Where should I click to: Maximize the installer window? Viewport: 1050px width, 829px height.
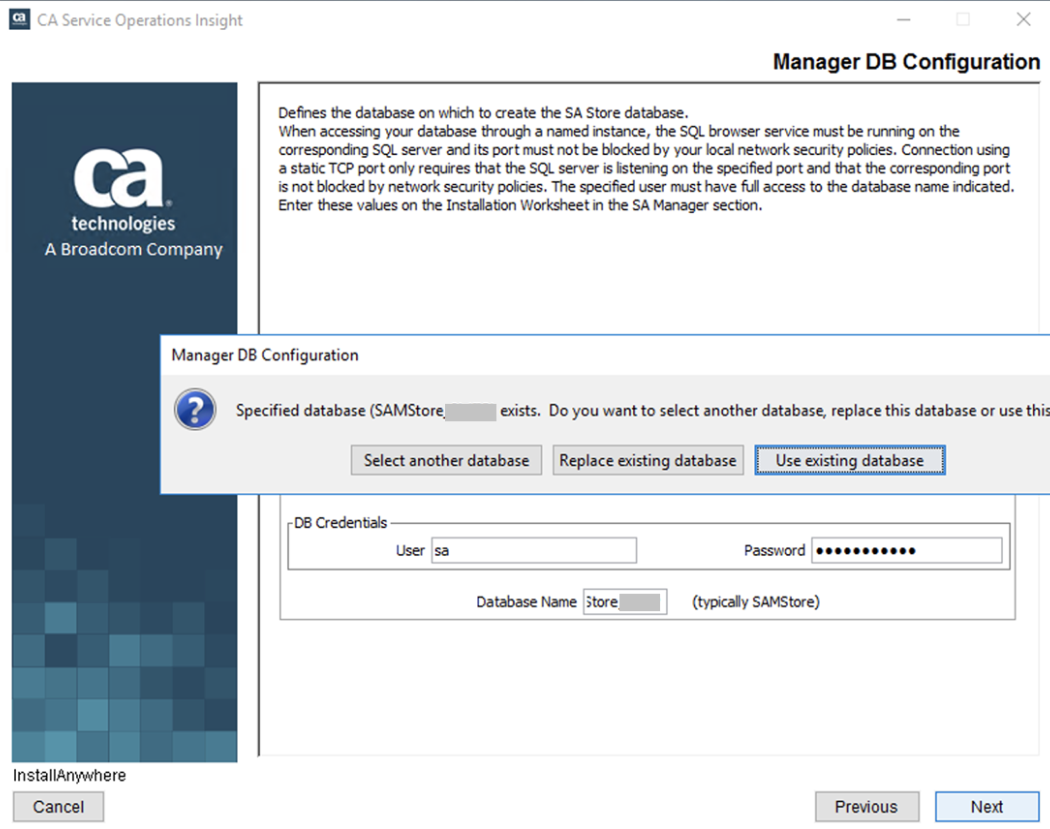(x=963, y=20)
